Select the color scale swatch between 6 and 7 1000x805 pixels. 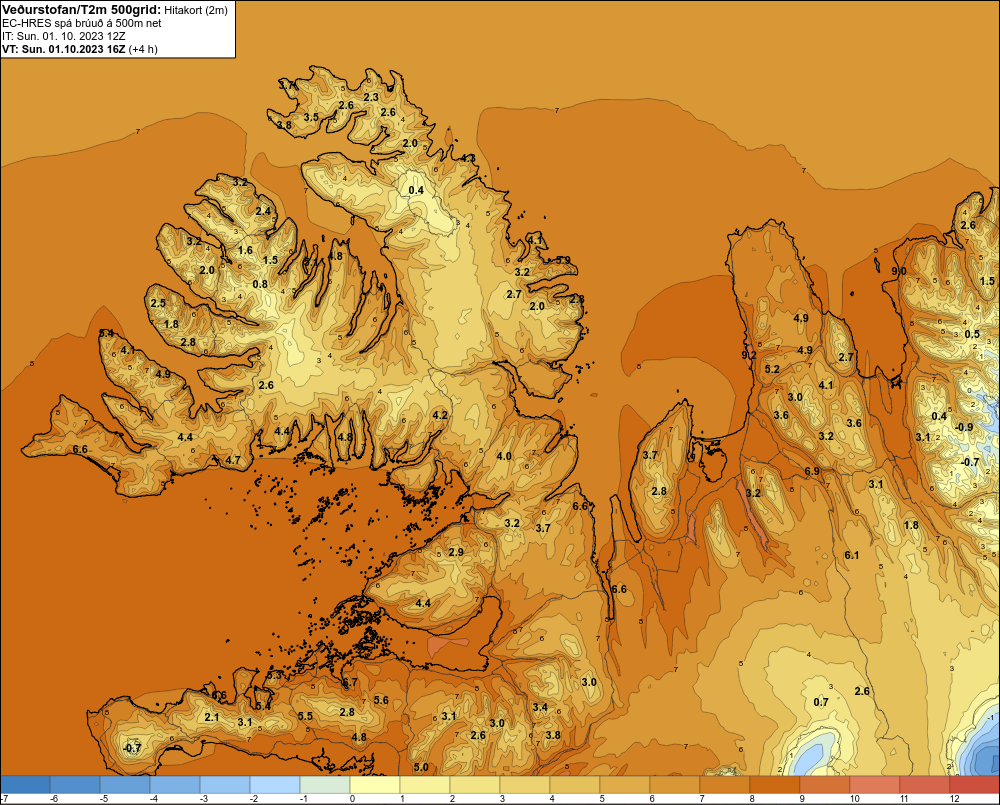[x=674, y=784]
